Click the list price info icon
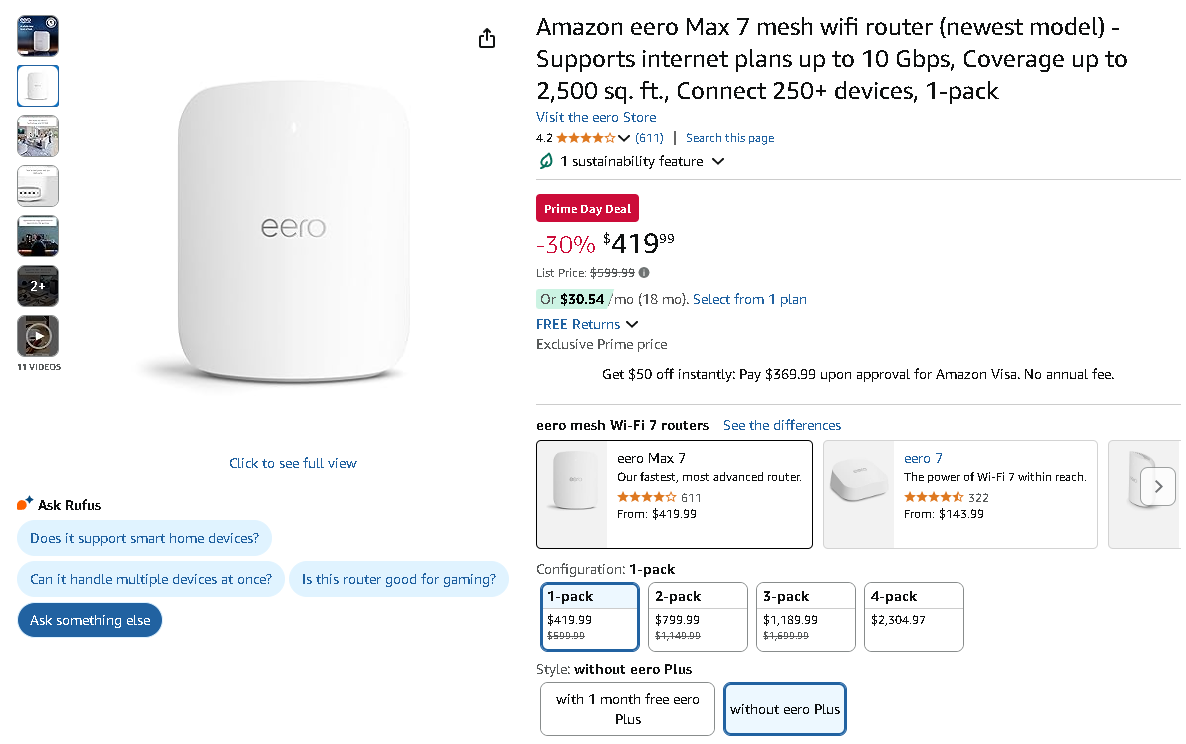Image resolution: width=1186 pixels, height=744 pixels. [x=644, y=272]
